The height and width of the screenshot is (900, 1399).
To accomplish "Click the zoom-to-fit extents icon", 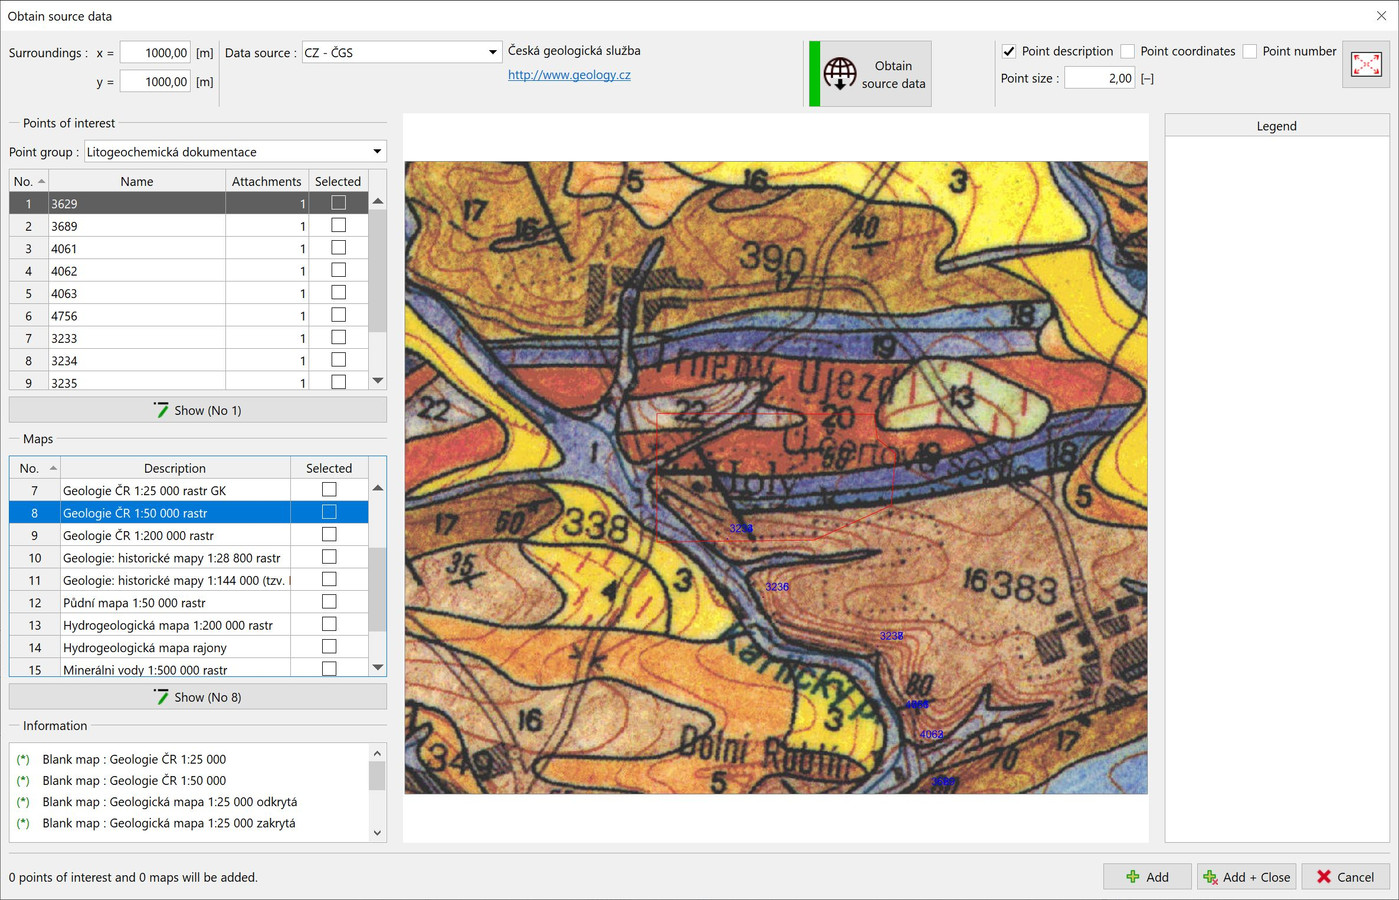I will coord(1365,65).
